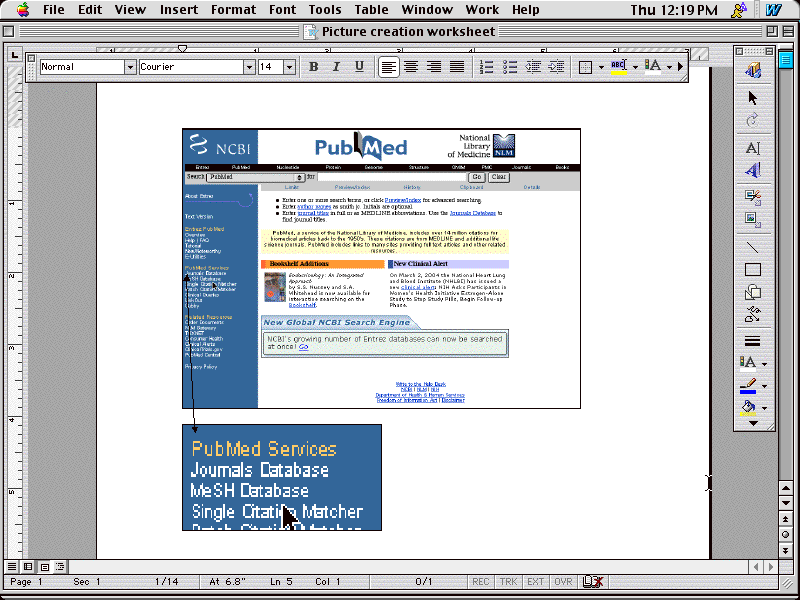Screen dimensions: 800x600
Task: Toggle REC macro recording in status bar
Action: point(481,582)
